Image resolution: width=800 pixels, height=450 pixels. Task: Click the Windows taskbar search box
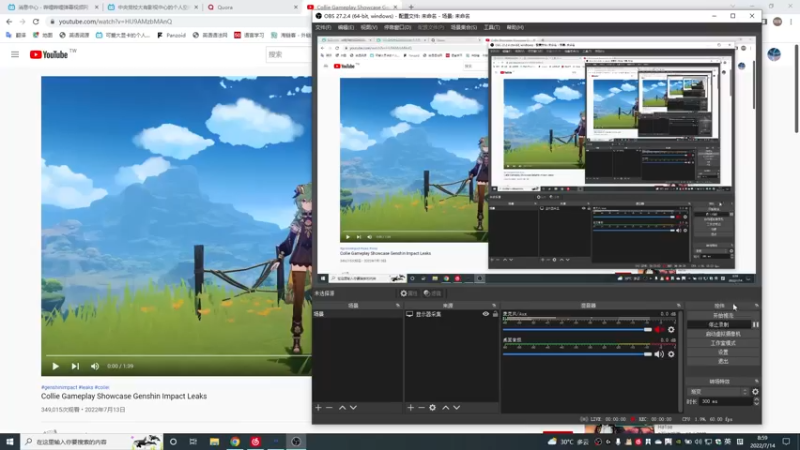tap(91, 442)
